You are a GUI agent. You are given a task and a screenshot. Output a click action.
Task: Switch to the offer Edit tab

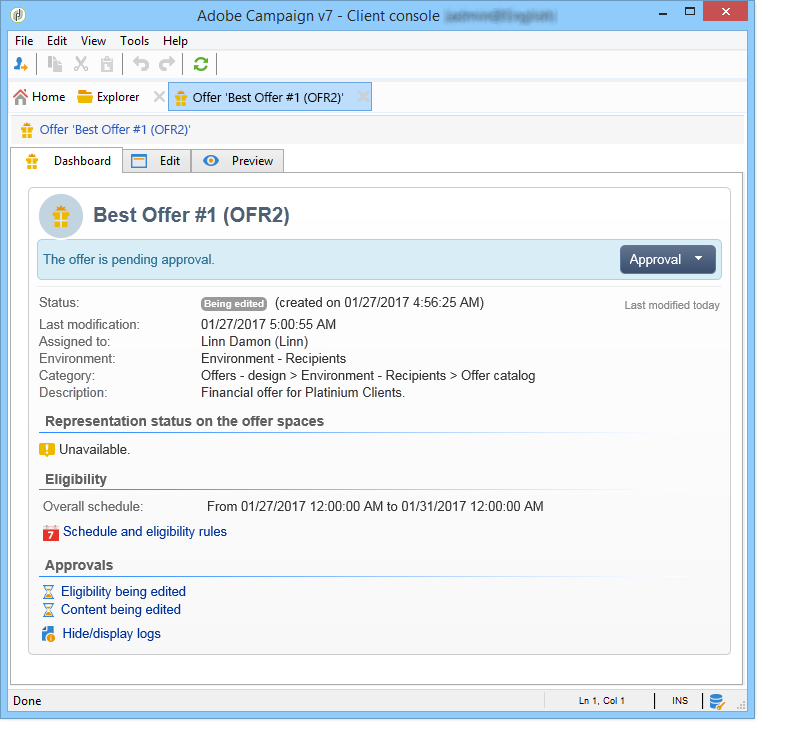tap(157, 161)
